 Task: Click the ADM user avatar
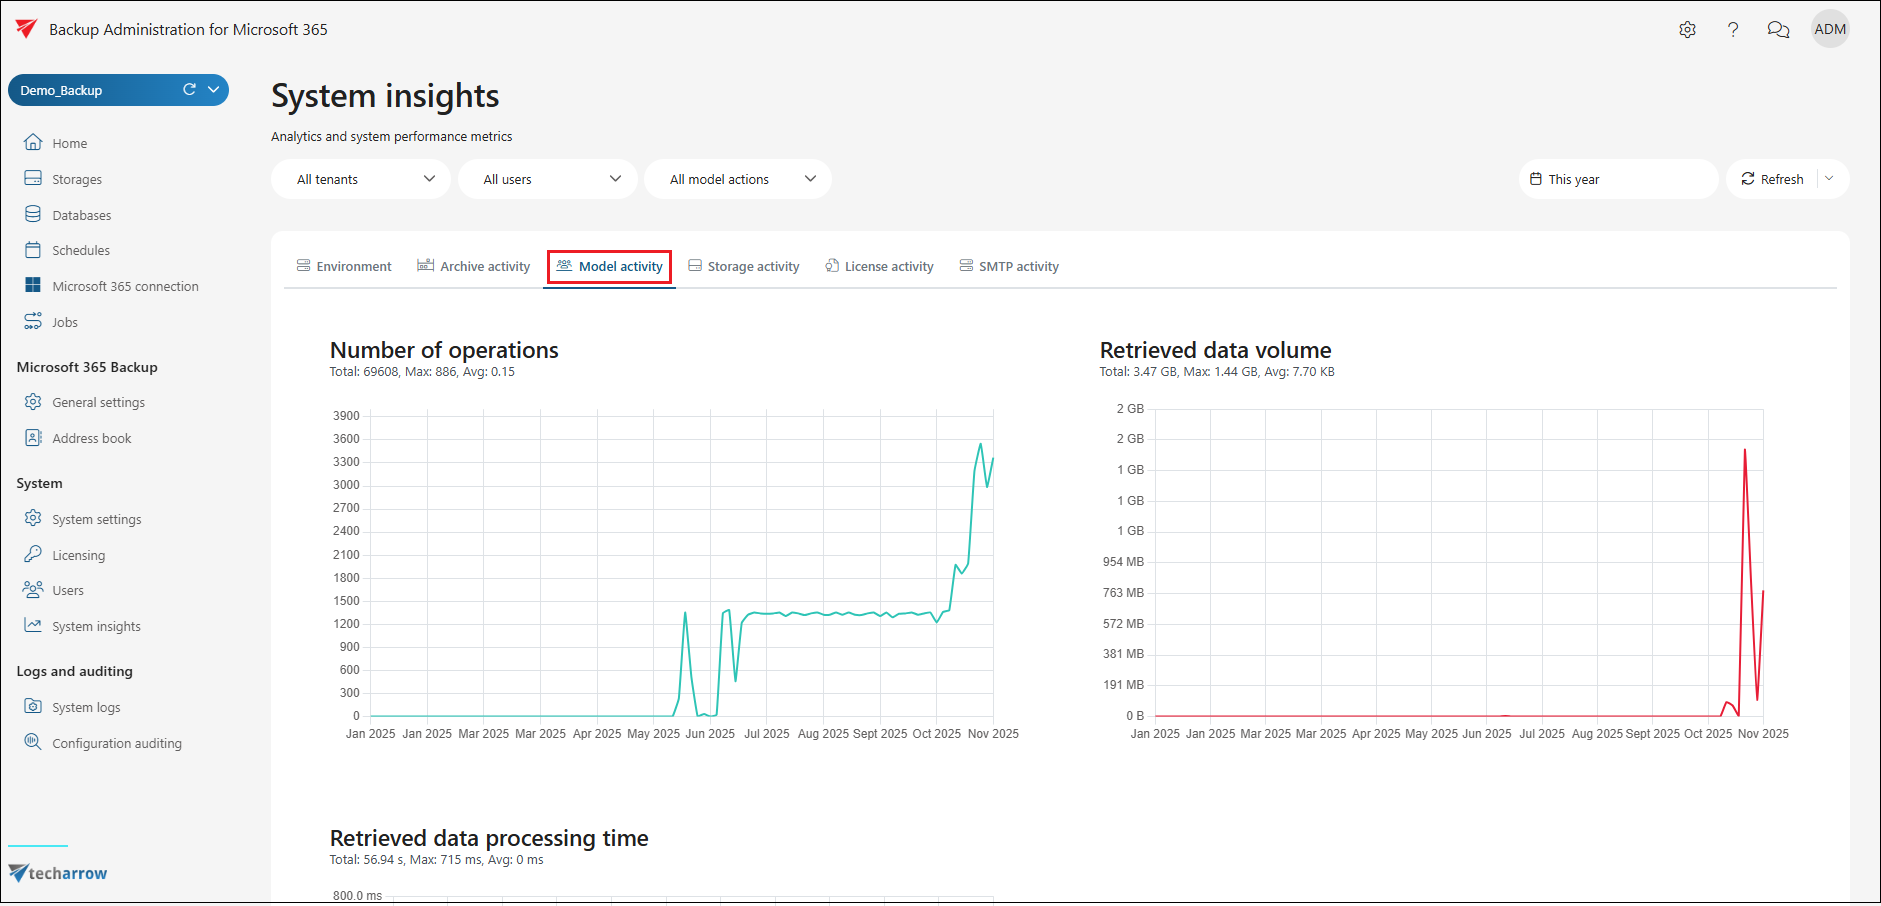pyautogui.click(x=1829, y=30)
